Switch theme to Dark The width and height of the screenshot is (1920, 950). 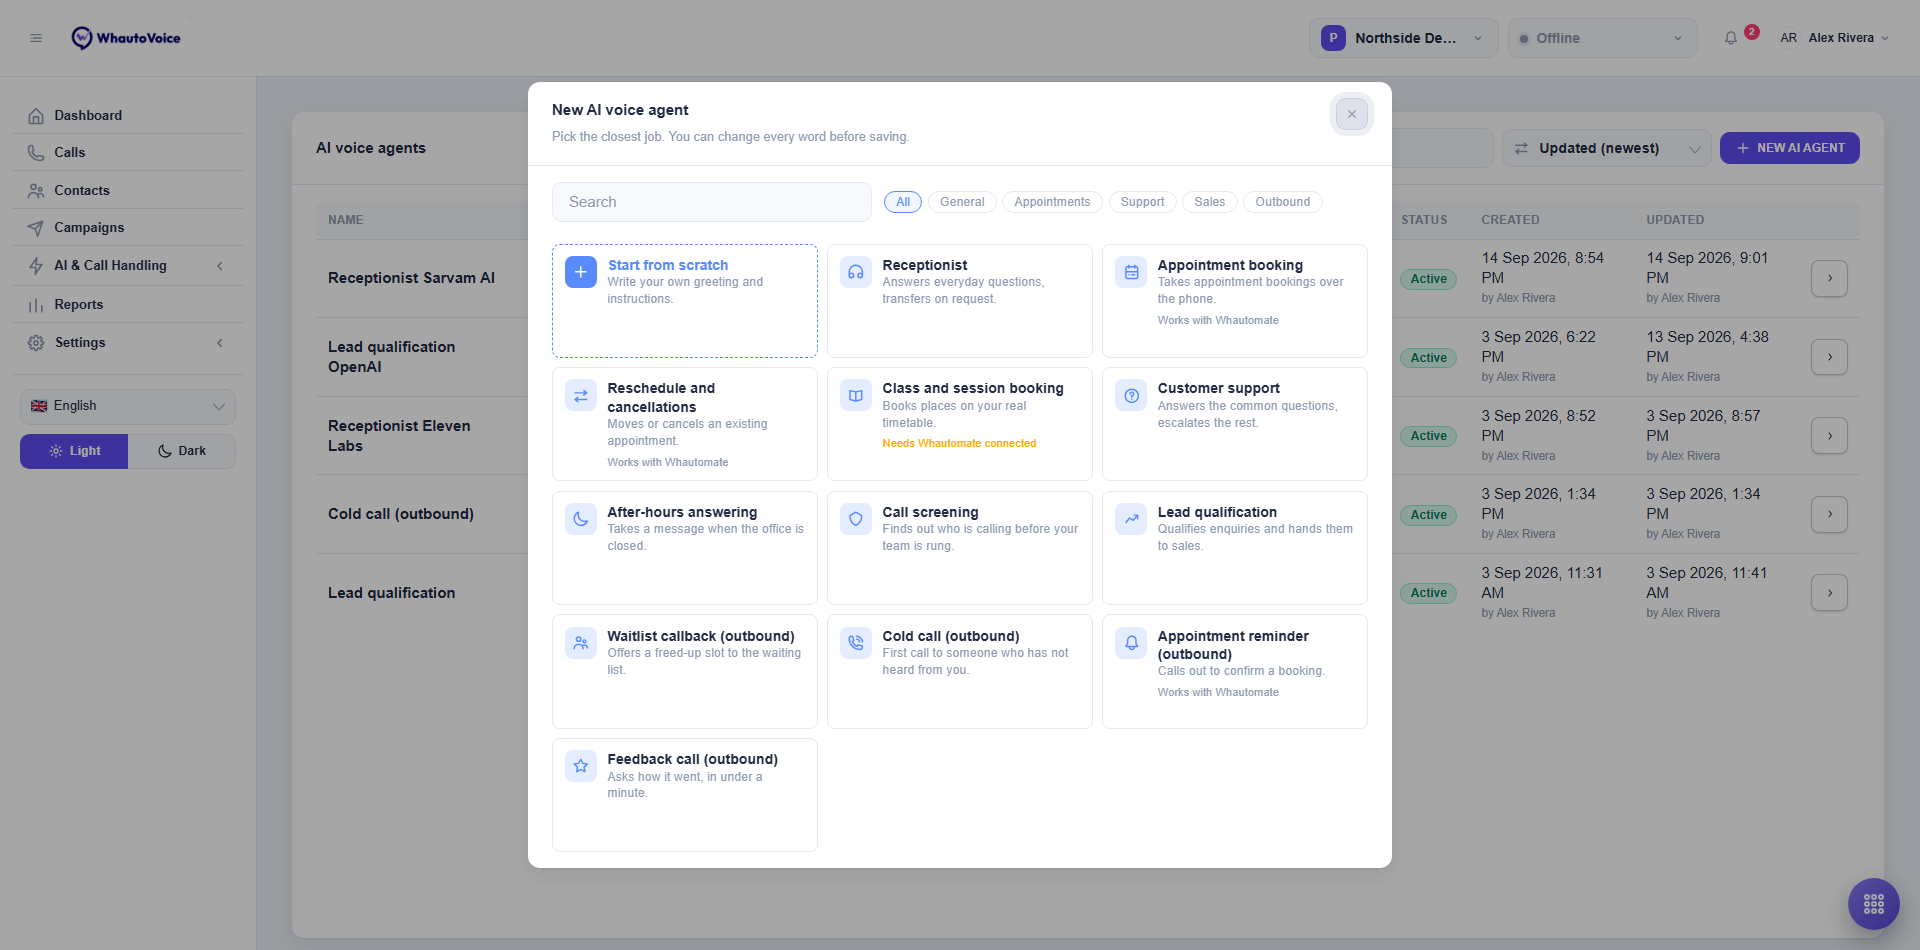[182, 451]
